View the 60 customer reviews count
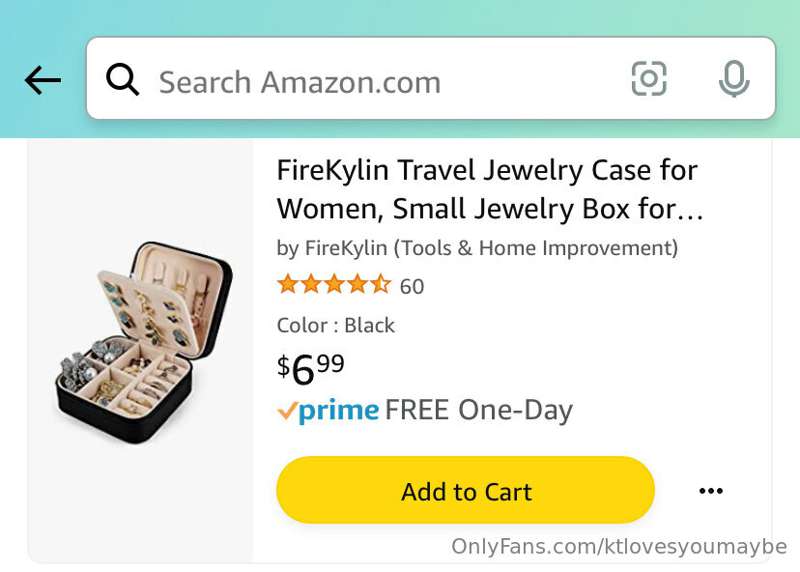 coord(412,286)
